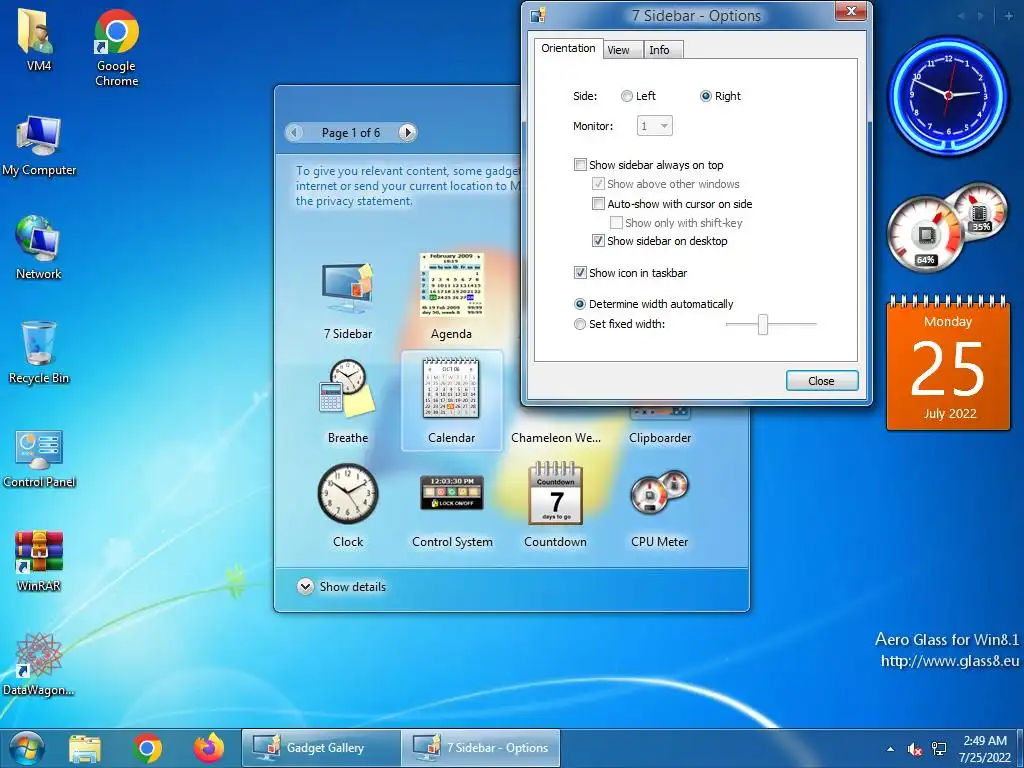The width and height of the screenshot is (1024, 768).
Task: Go to previous gadget gallery page
Action: pyautogui.click(x=295, y=133)
